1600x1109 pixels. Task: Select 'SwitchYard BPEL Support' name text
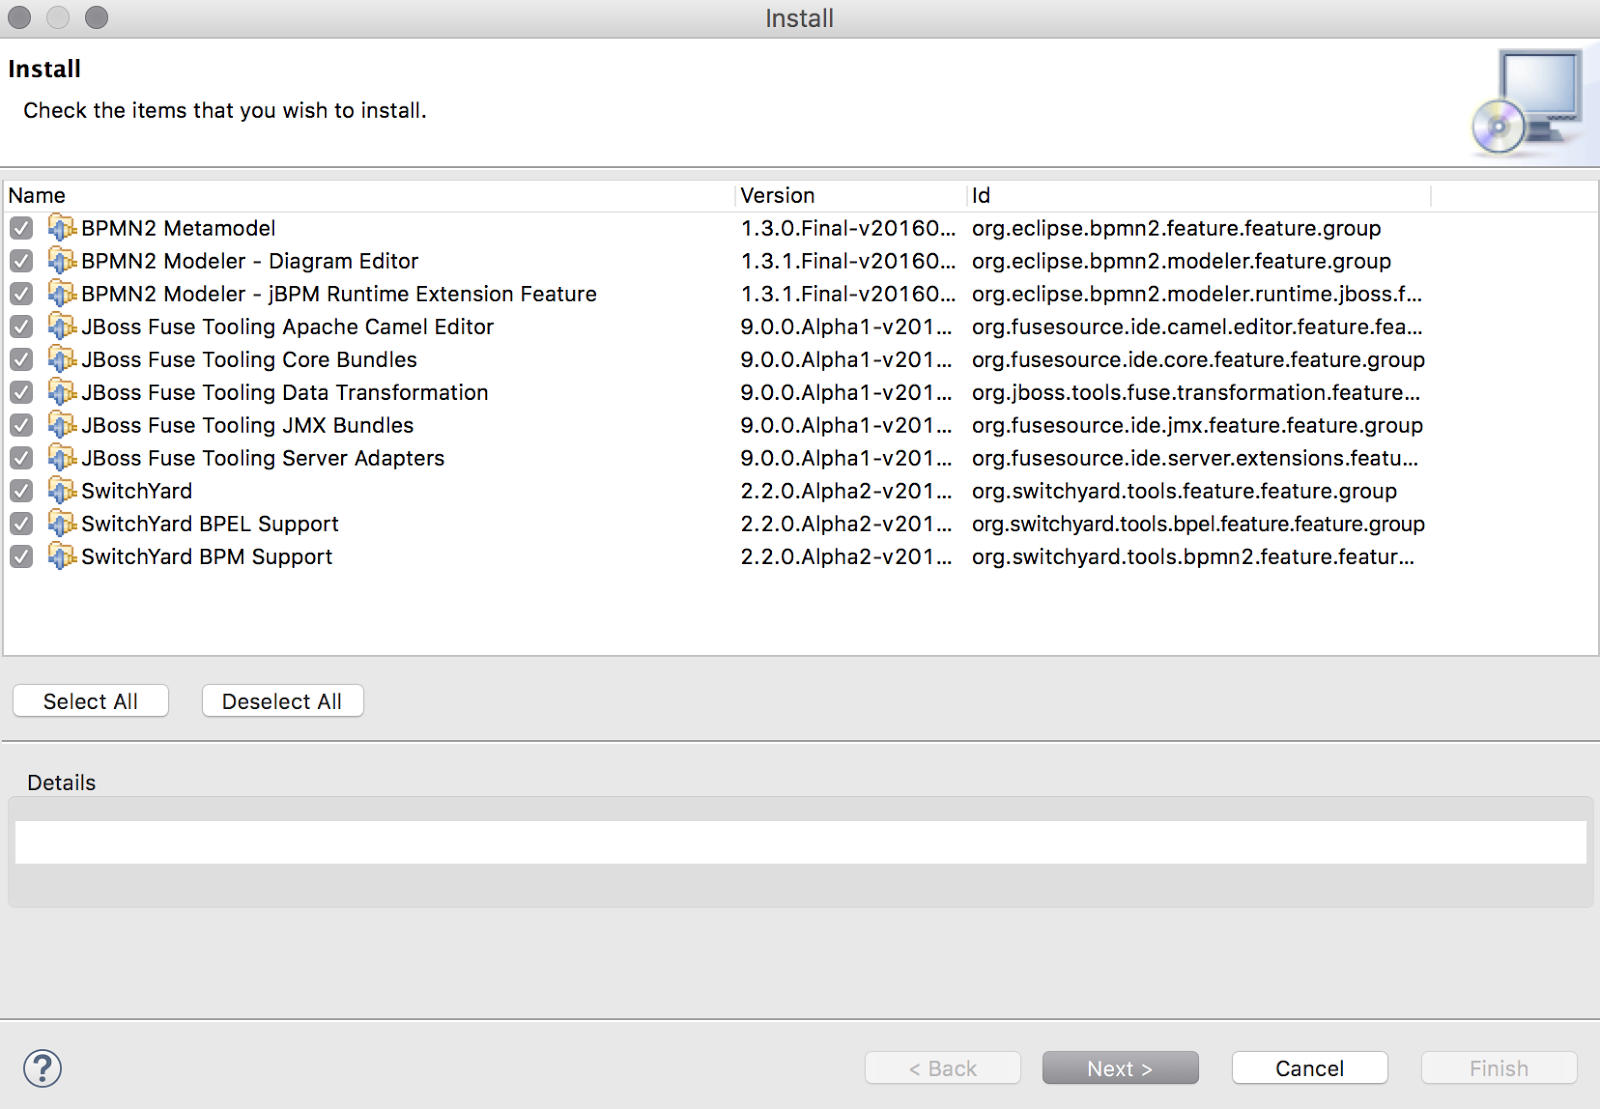click(210, 524)
